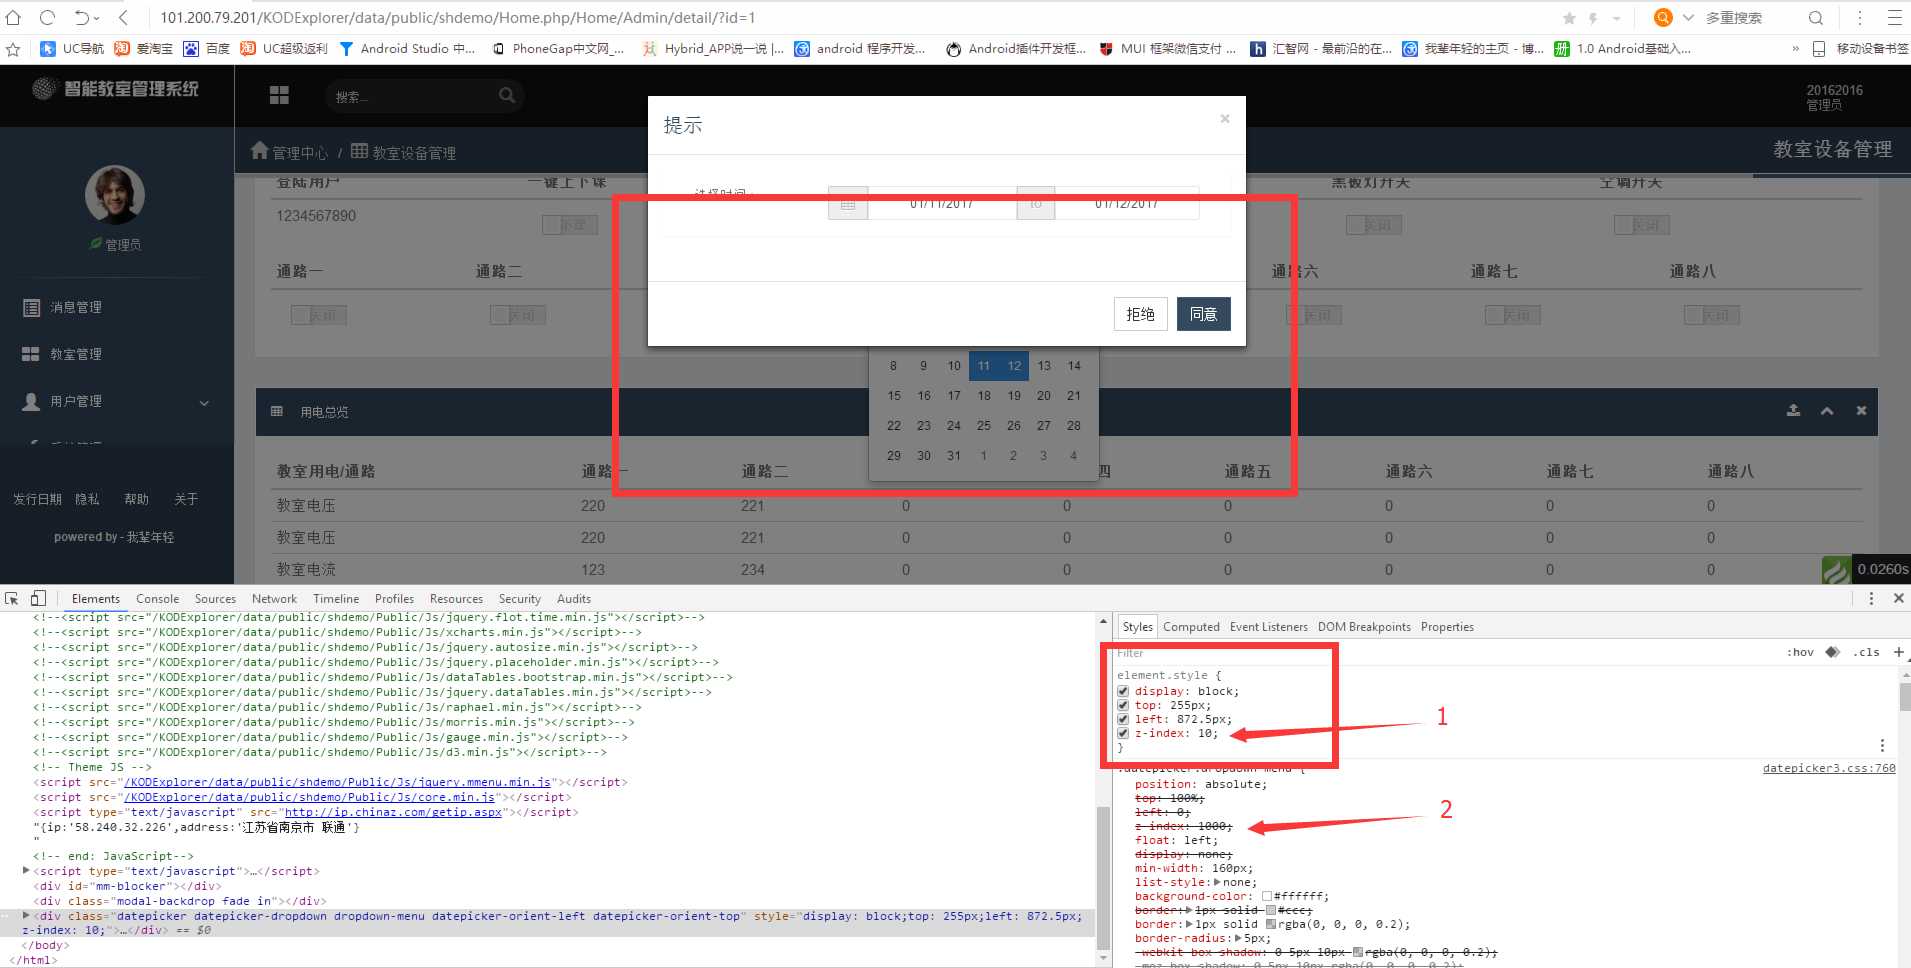Expand the selected datepicker div node
The image size is (1911, 968).
26,915
